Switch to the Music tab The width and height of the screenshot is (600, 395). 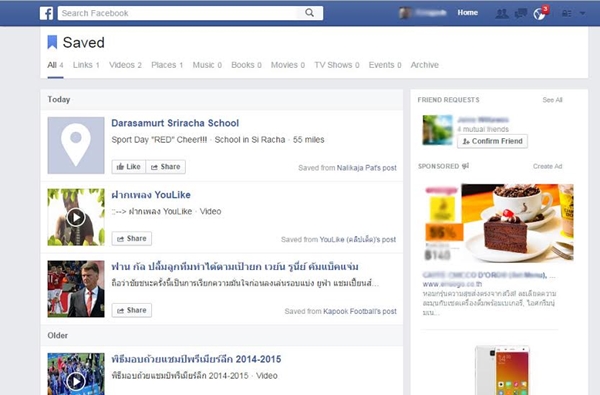pos(207,65)
